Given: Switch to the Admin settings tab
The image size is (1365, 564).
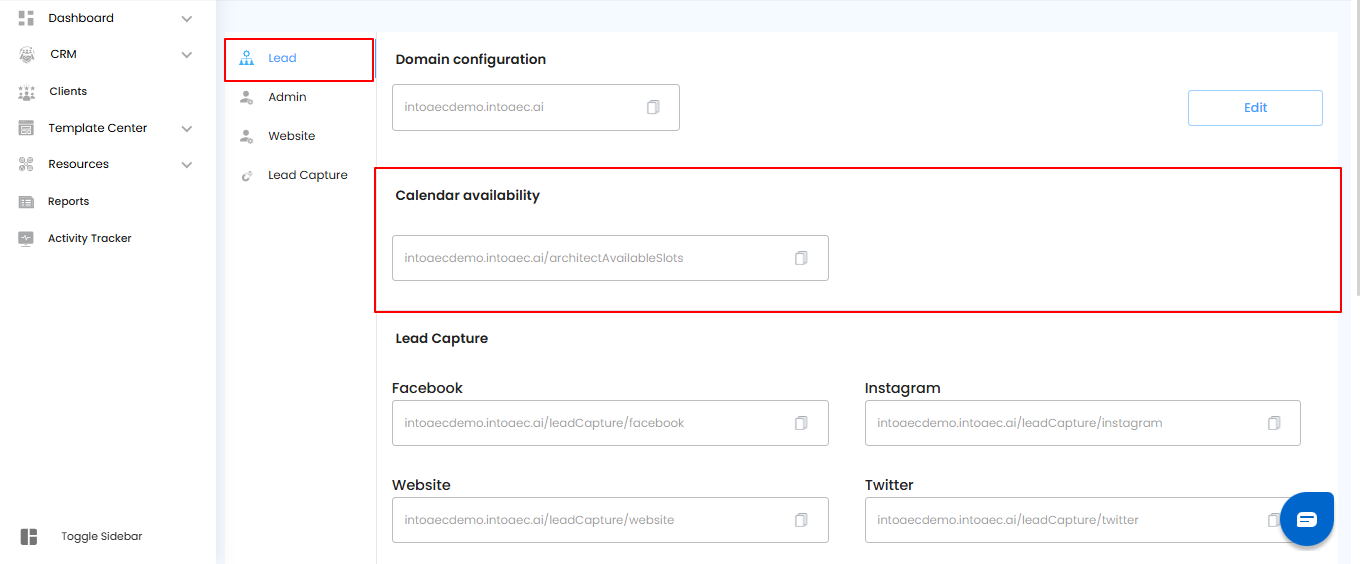Looking at the screenshot, I should click(x=287, y=97).
